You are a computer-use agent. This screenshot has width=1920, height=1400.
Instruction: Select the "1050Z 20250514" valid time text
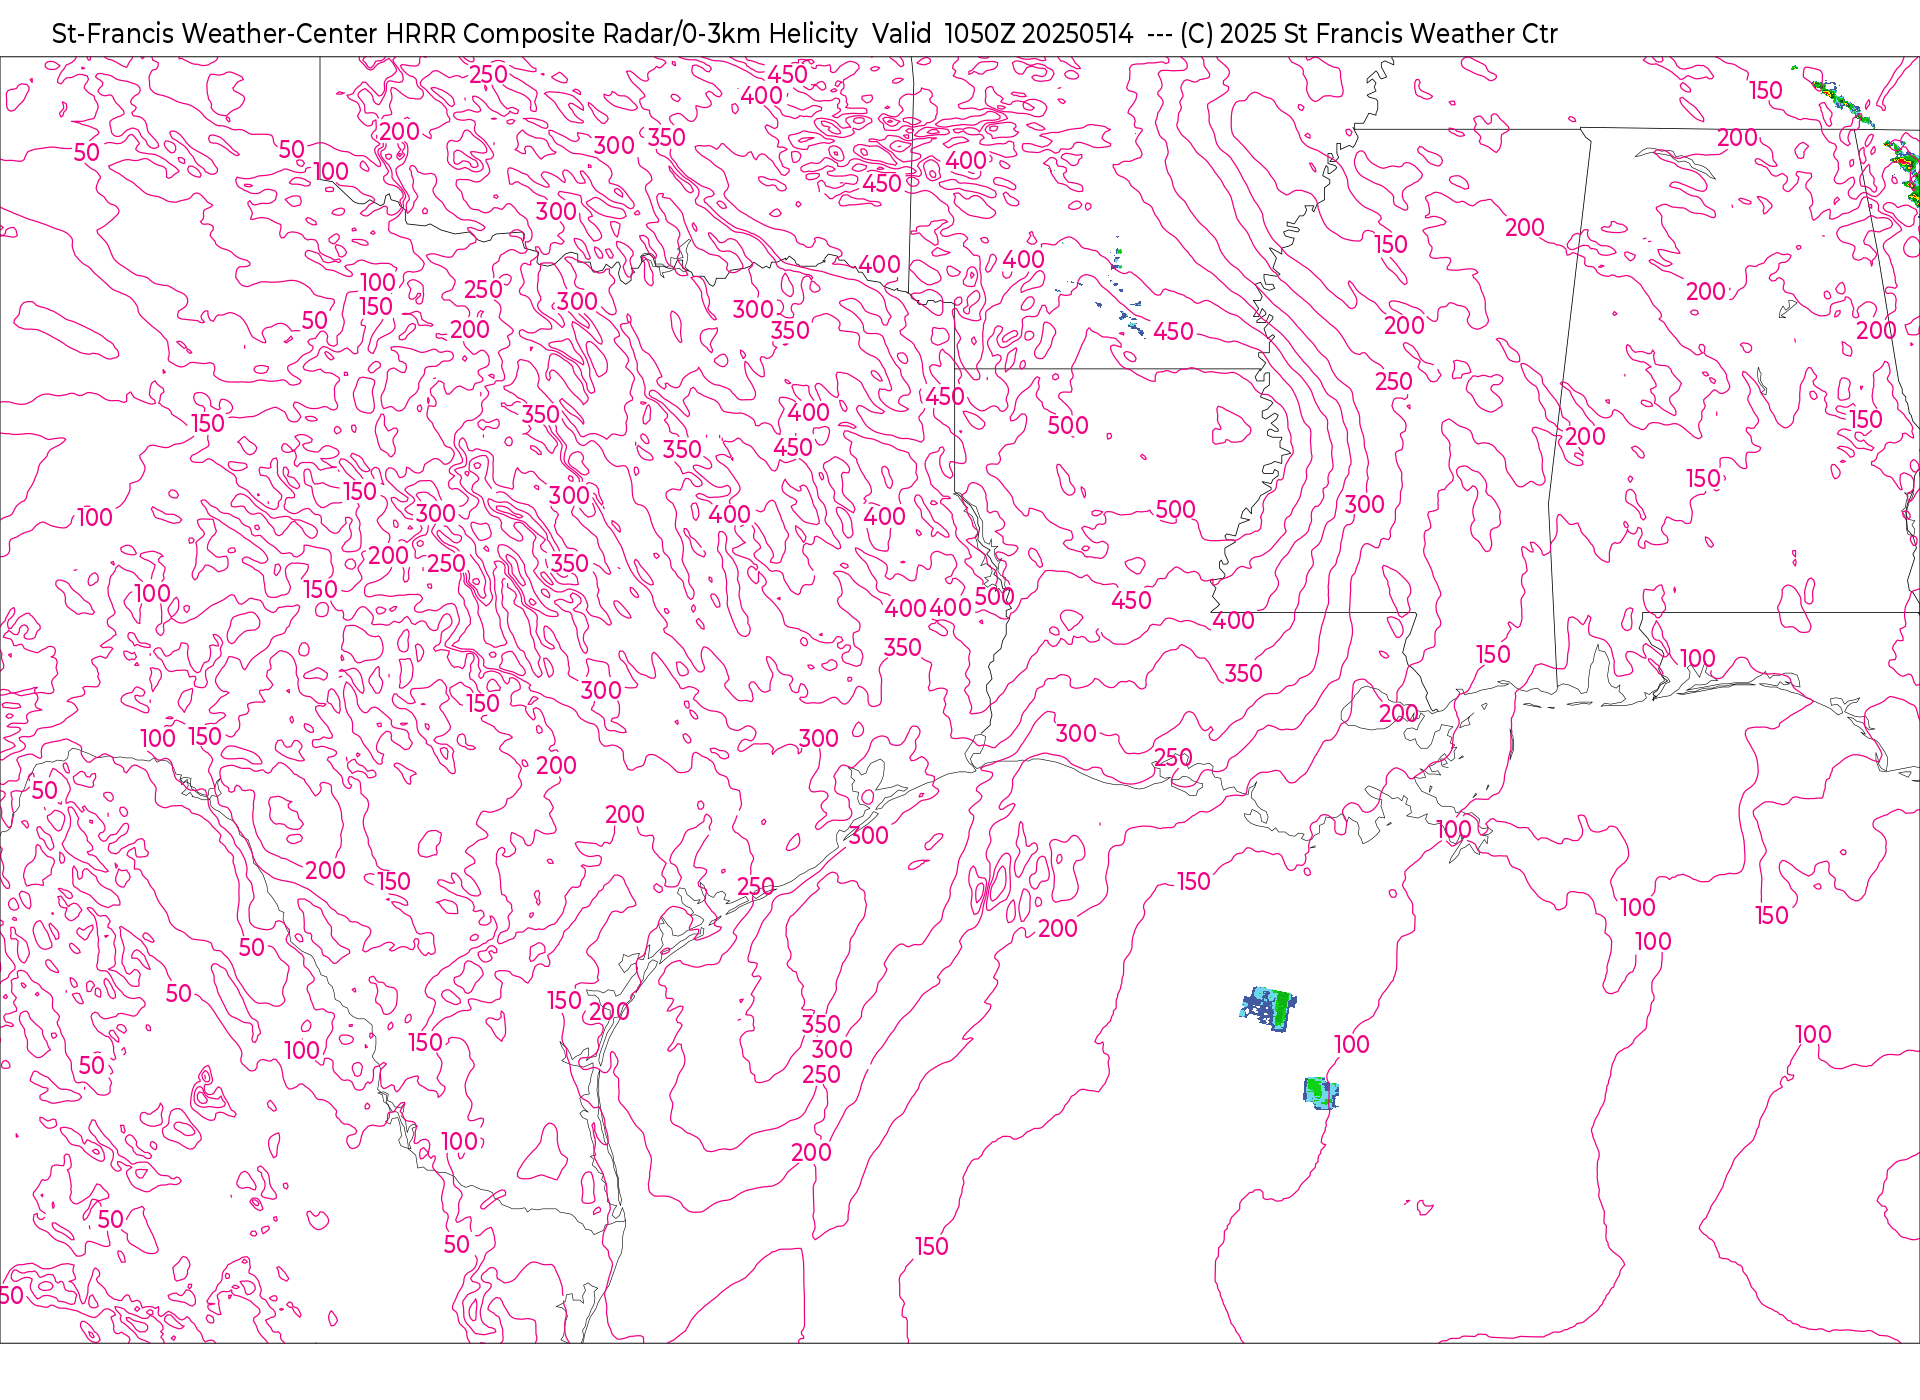click(1038, 34)
